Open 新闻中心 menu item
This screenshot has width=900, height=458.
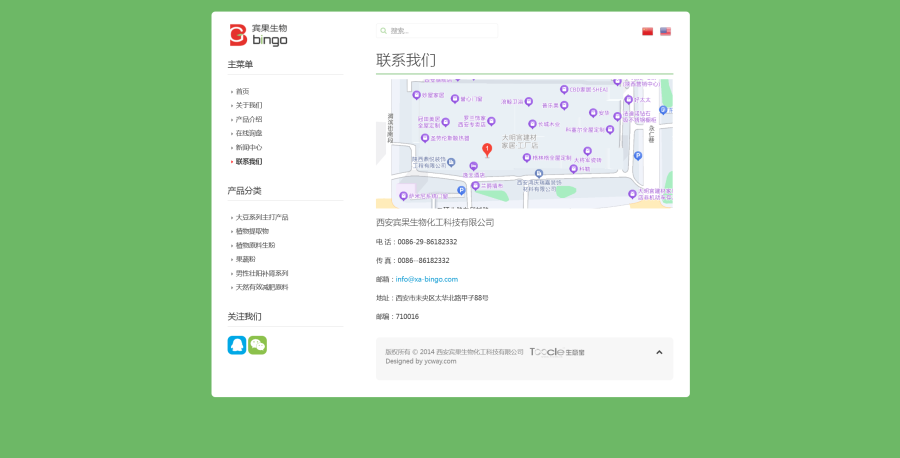[x=249, y=148]
